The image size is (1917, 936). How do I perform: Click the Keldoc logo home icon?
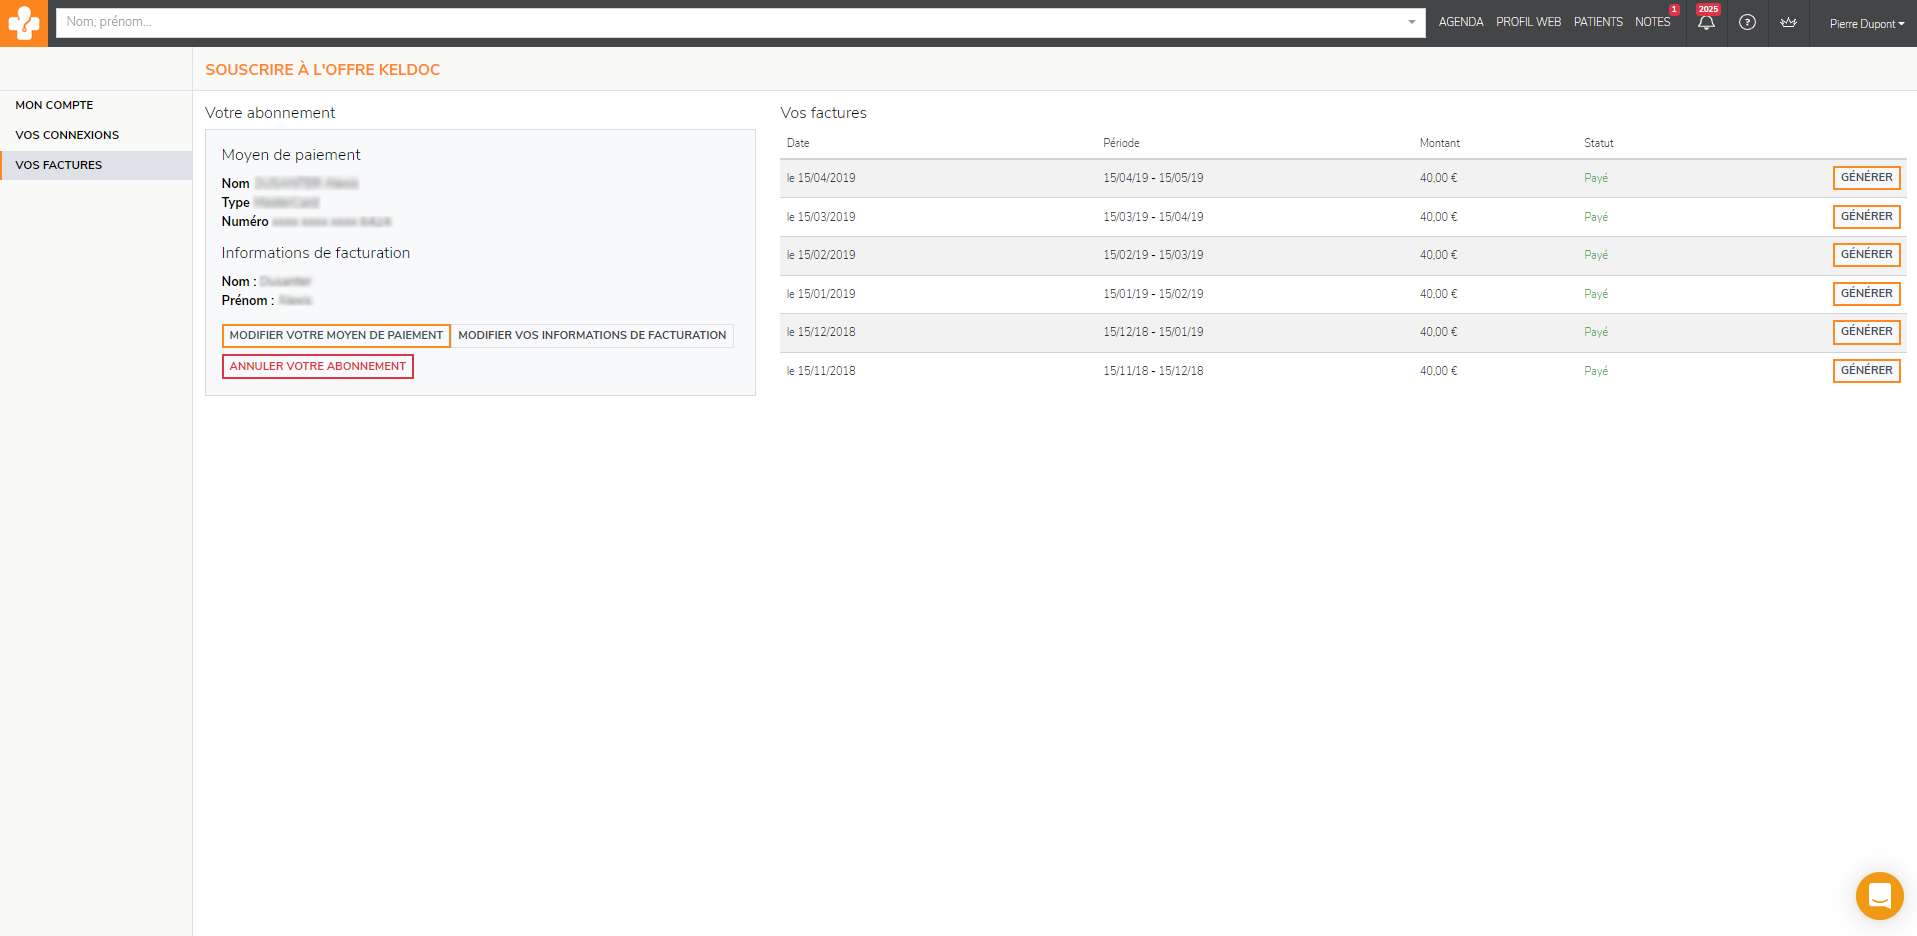[x=23, y=23]
